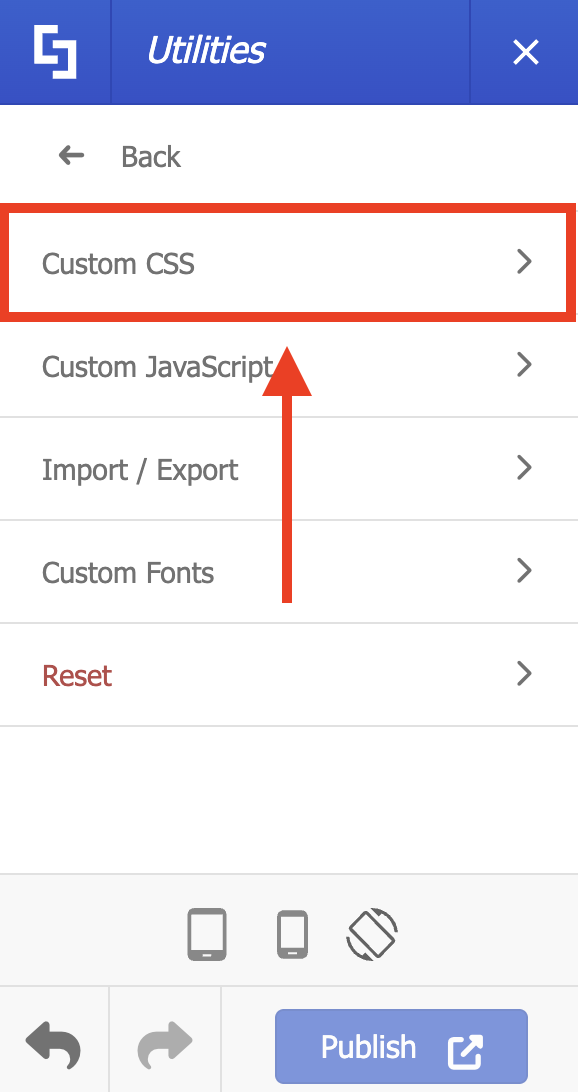Switch to mobile phone preview mode

coord(291,933)
